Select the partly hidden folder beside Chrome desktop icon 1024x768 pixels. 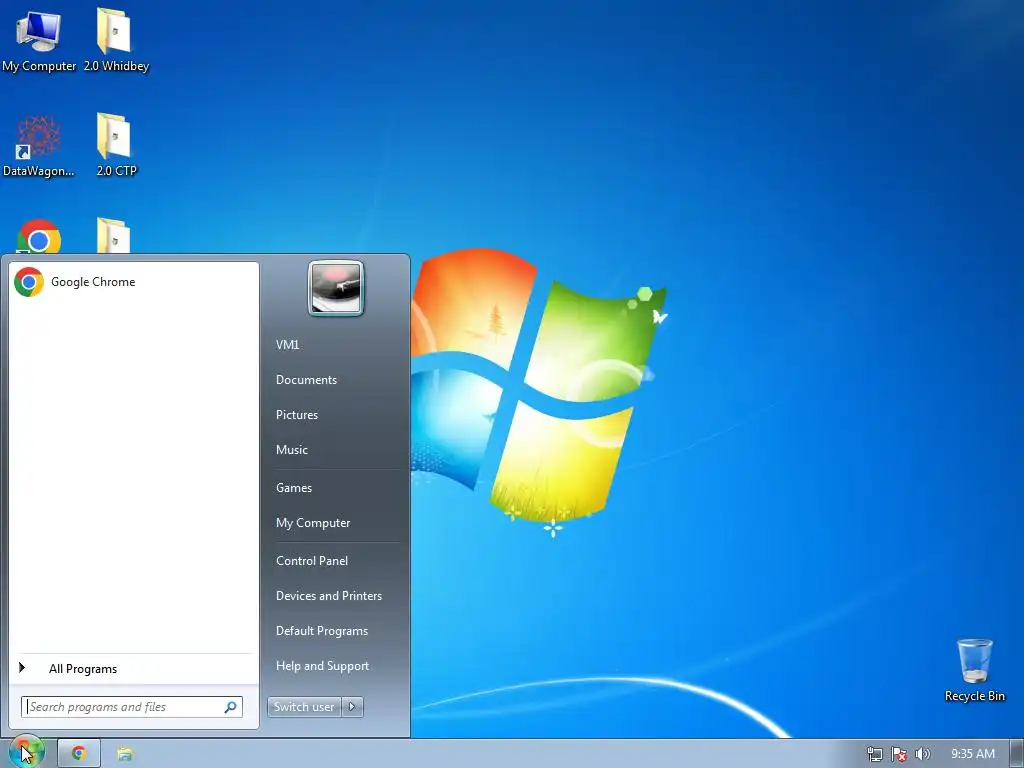pos(114,236)
